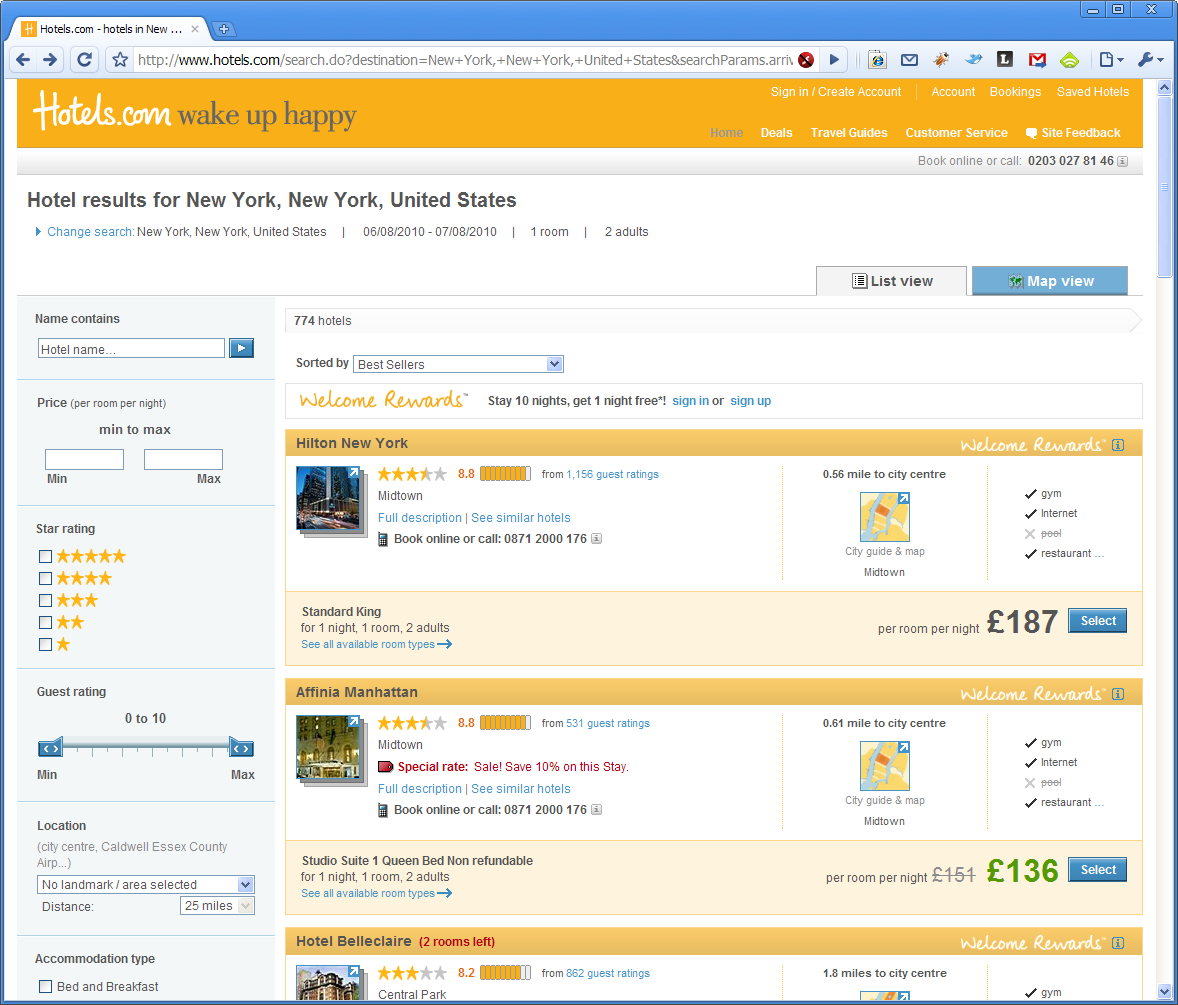Click the minimum guest rating slider handle
The height and width of the screenshot is (1005, 1178).
[50, 748]
